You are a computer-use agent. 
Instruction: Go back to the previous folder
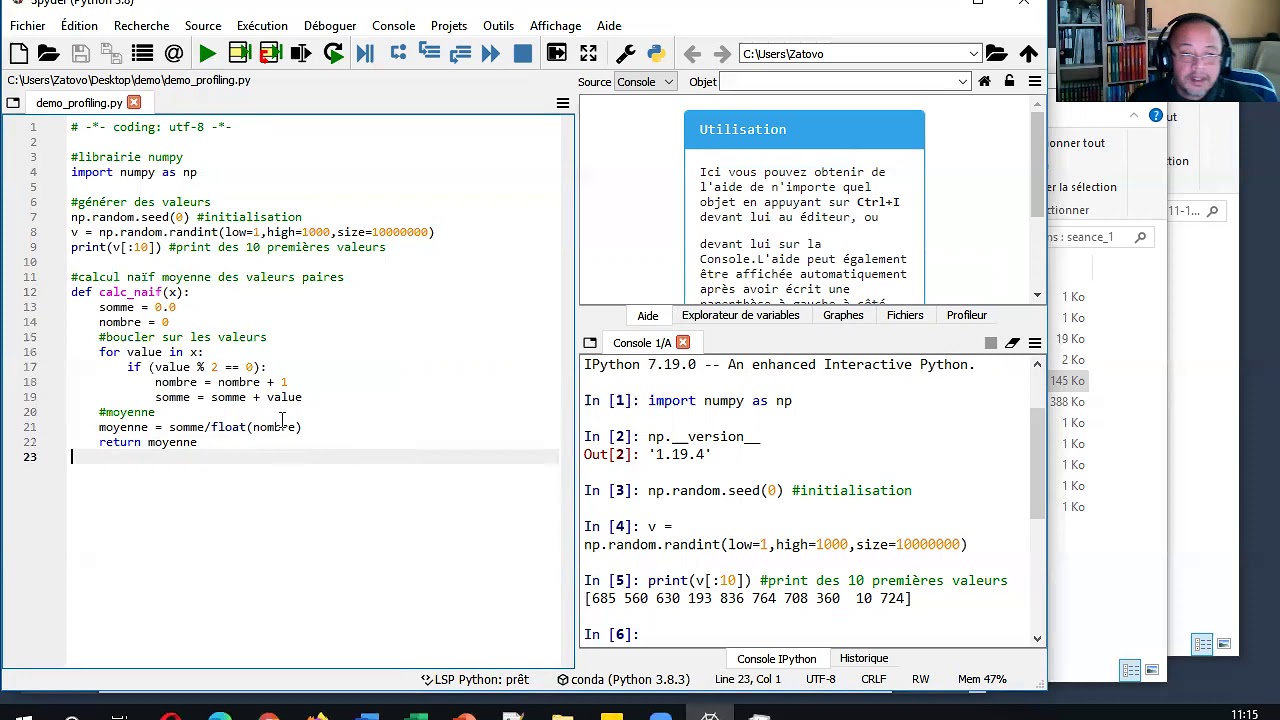point(692,54)
